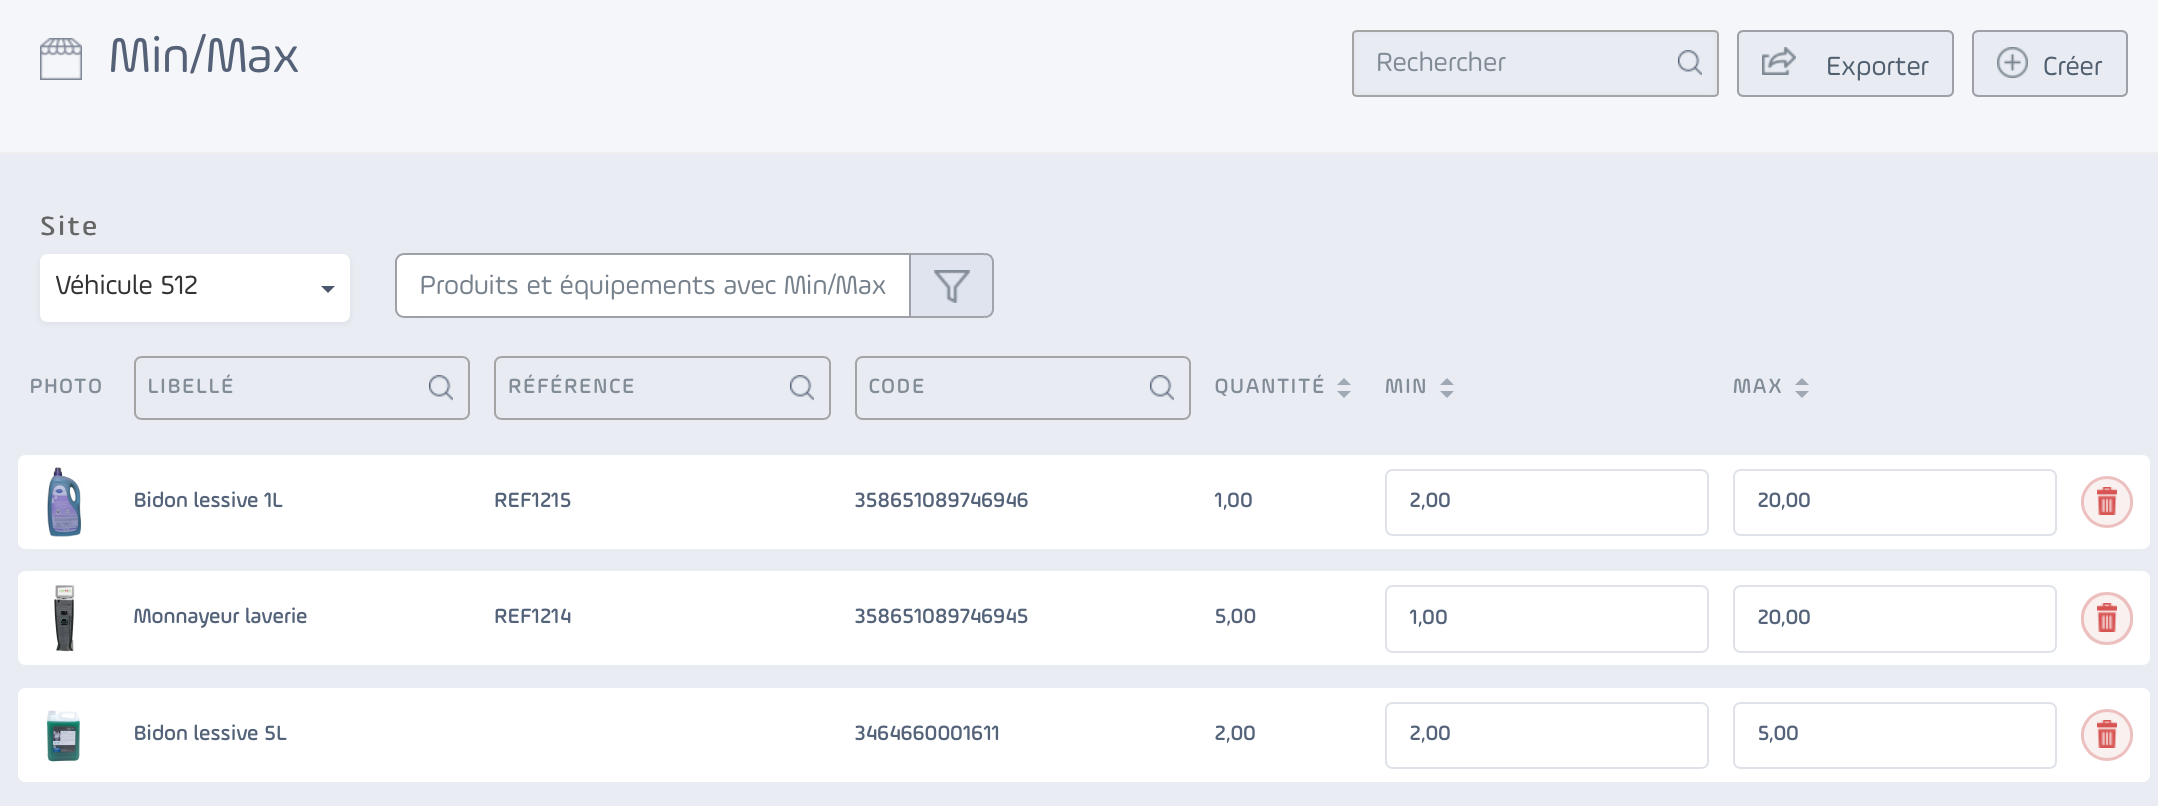Click the Créer button
Image resolution: width=2158 pixels, height=806 pixels.
tap(2049, 64)
